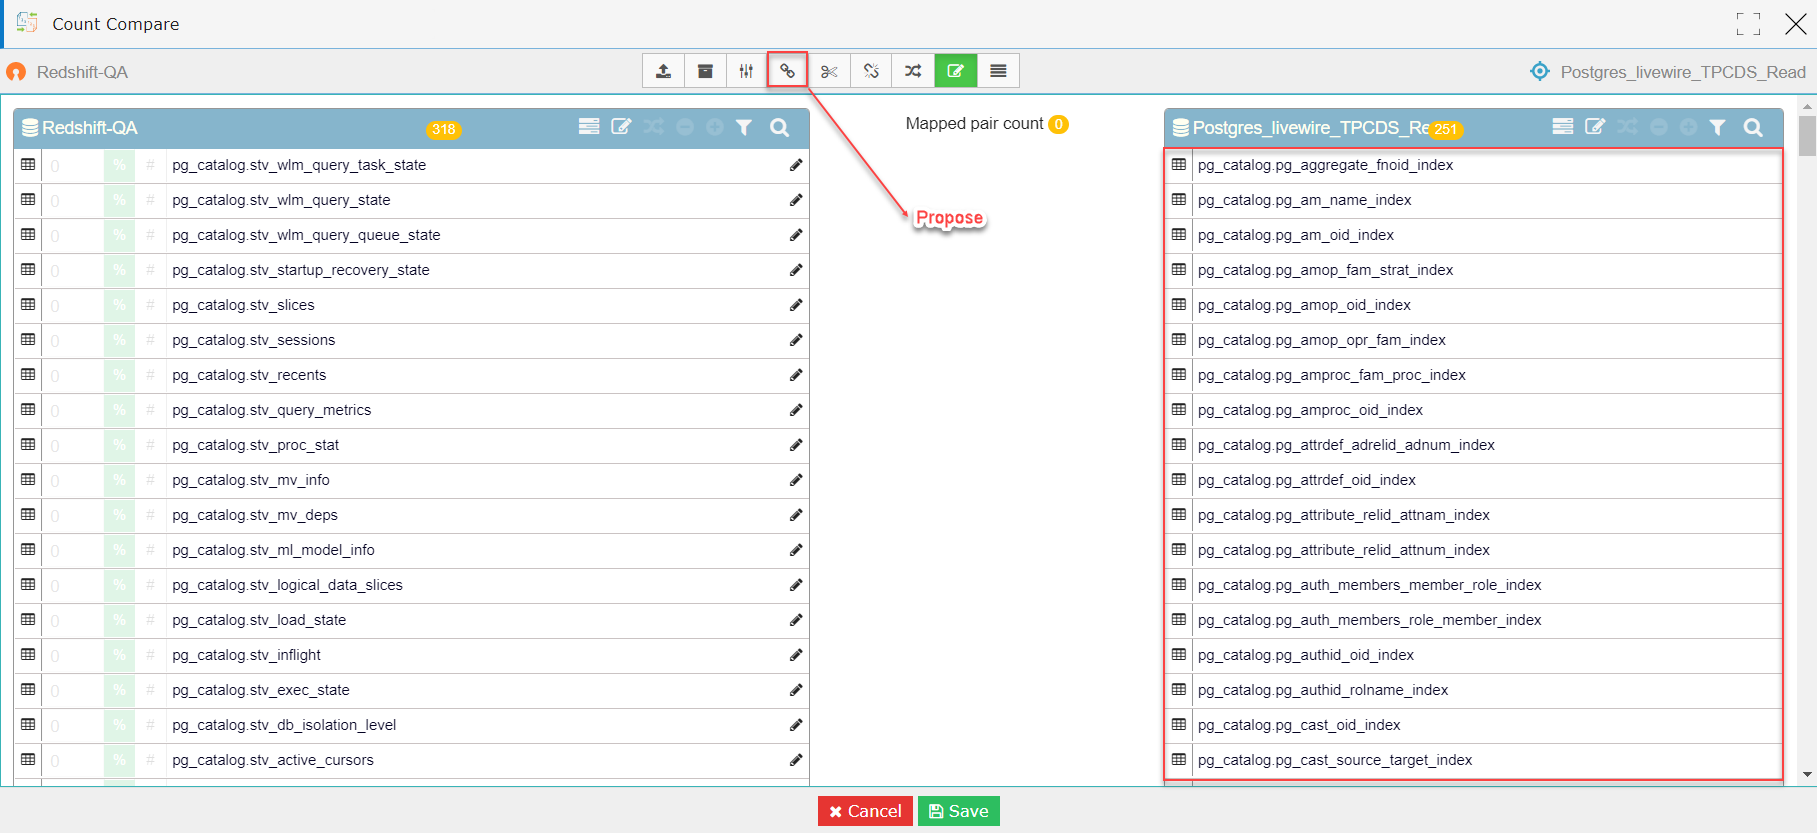The height and width of the screenshot is (833, 1817).
Task: Toggle the percent button for stv_recents
Action: pos(119,375)
